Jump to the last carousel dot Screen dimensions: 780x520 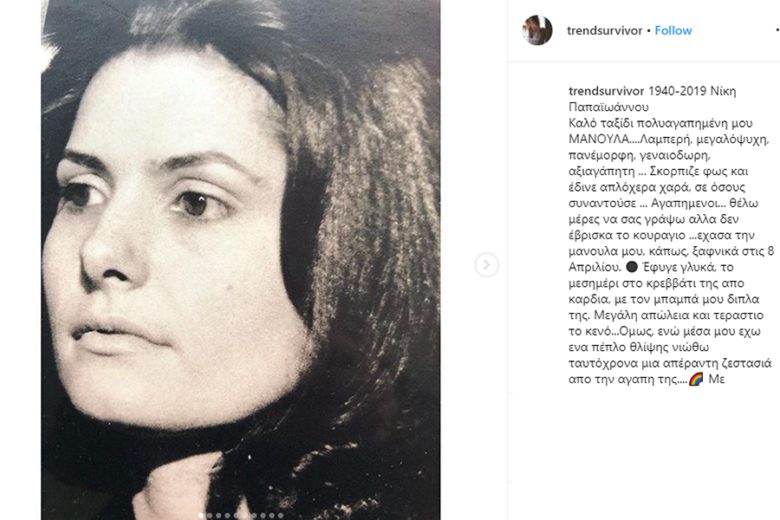(281, 516)
